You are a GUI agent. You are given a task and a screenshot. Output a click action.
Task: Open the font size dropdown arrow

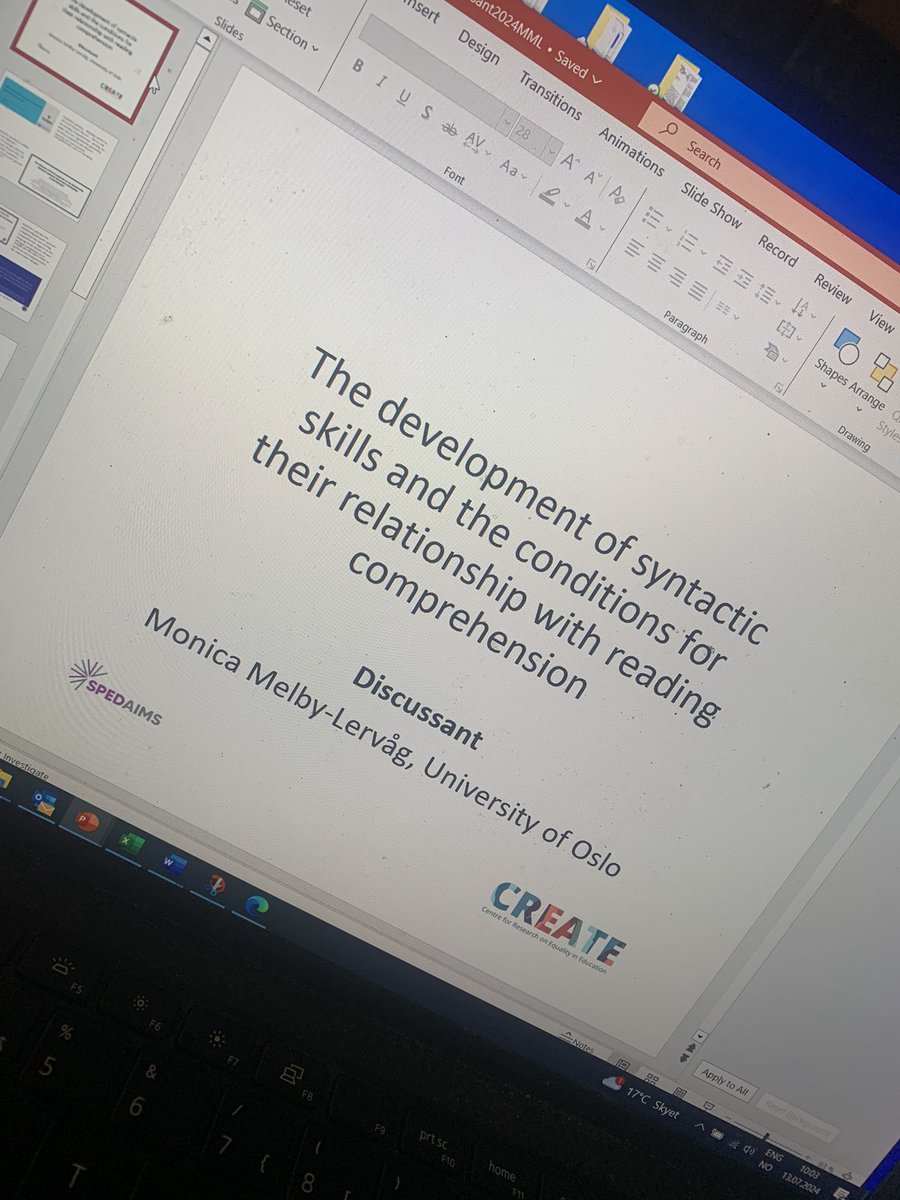[551, 150]
